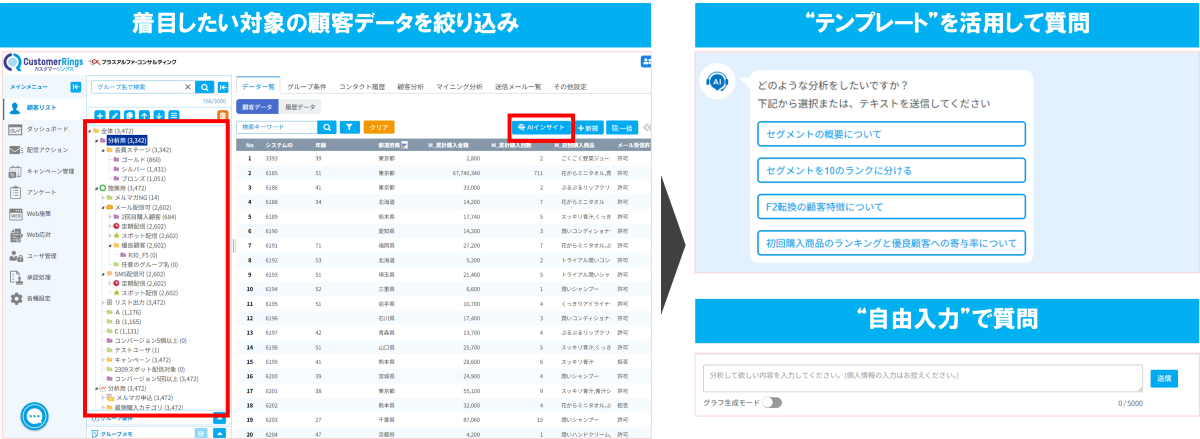Open 配信アクション in the sidebar
The height and width of the screenshot is (439, 1200).
(40, 150)
